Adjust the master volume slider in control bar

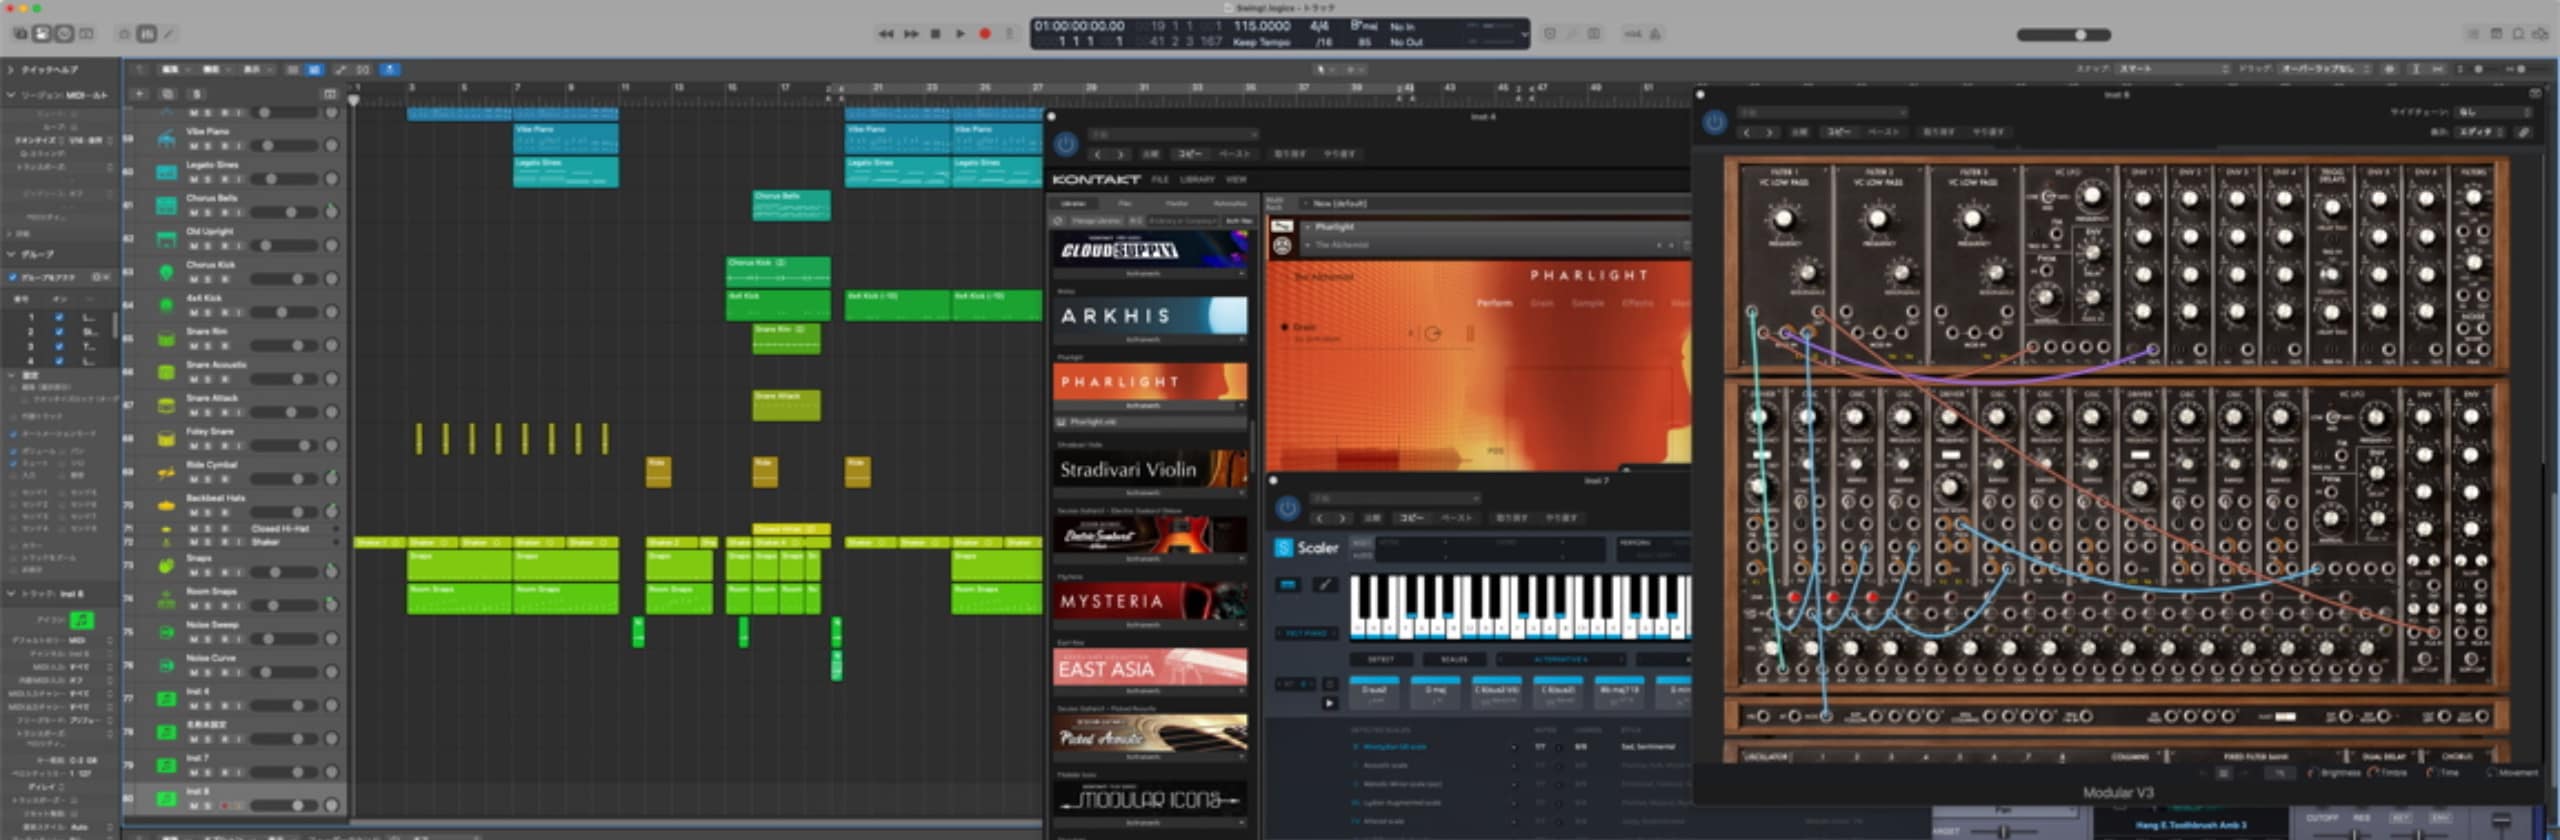click(x=2064, y=35)
